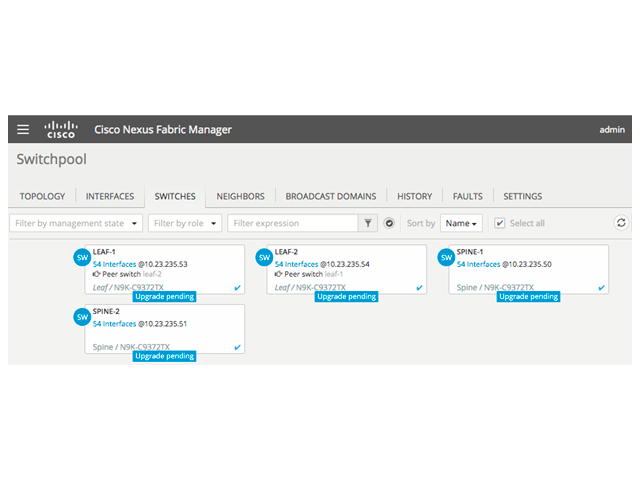Click the LEAF-1 SW badge icon
Screen dimensions: 640x480
coord(82,258)
